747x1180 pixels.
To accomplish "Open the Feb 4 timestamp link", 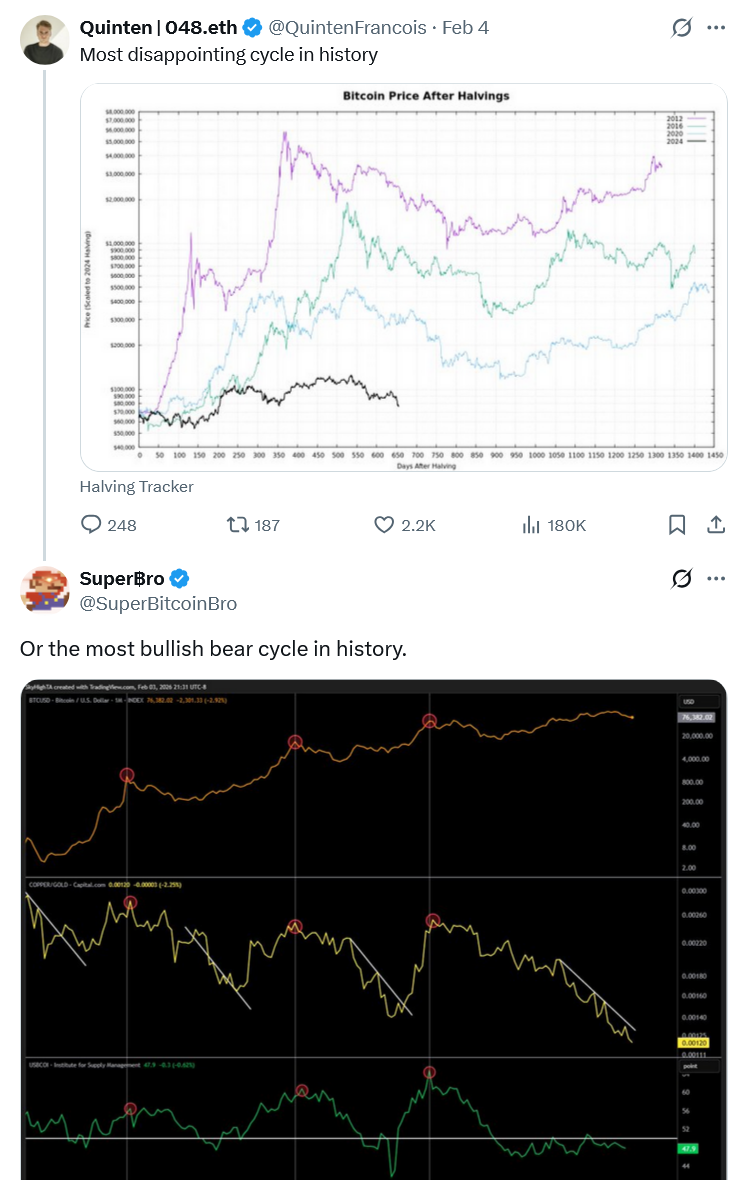I will point(465,28).
